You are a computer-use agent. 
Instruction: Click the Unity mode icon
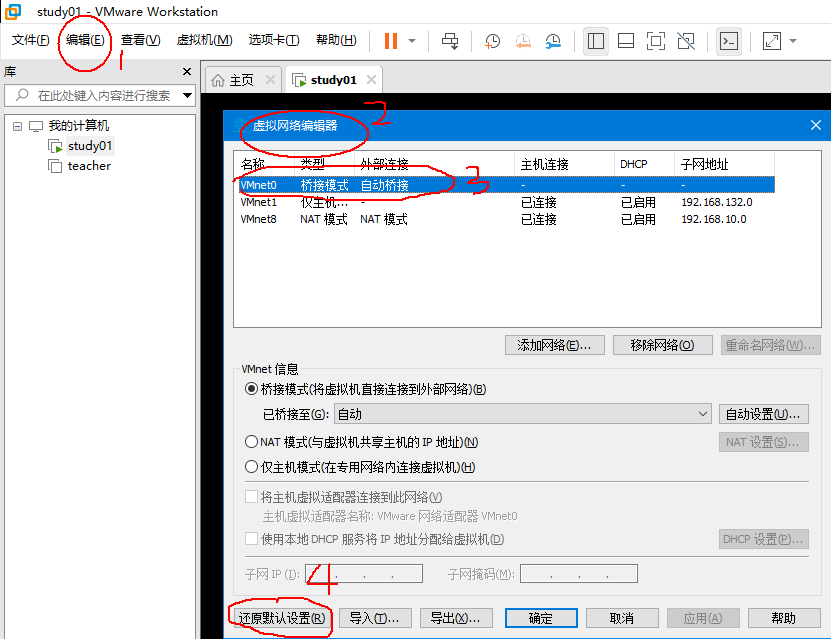point(686,41)
